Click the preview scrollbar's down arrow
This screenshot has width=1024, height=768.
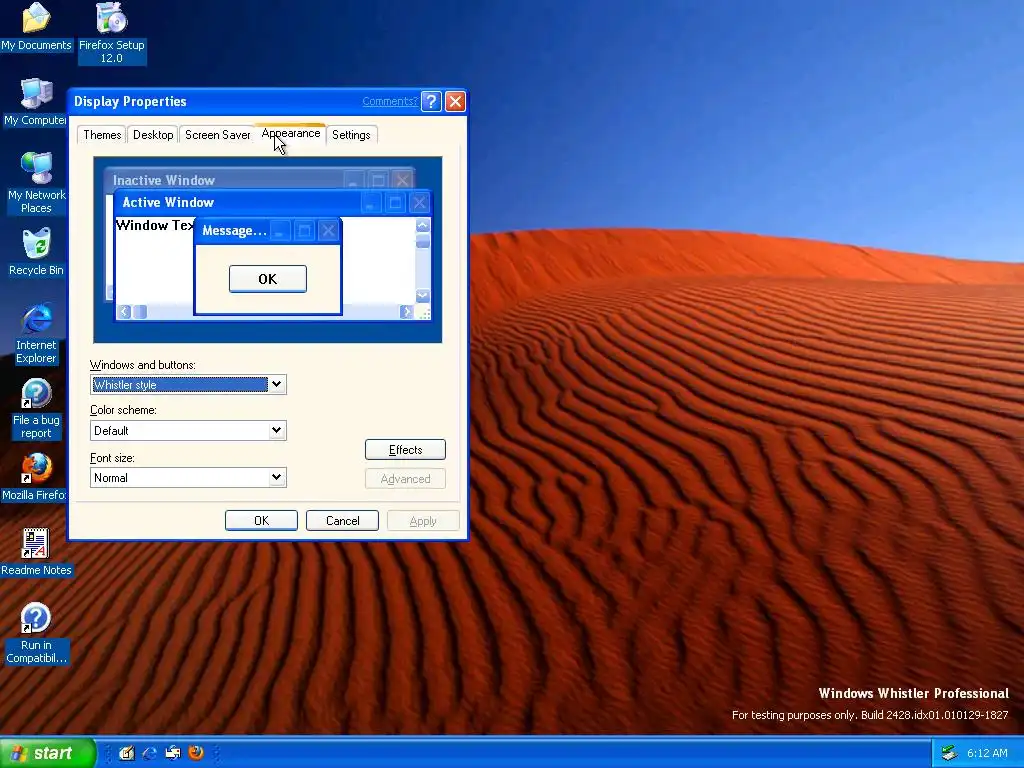(423, 295)
